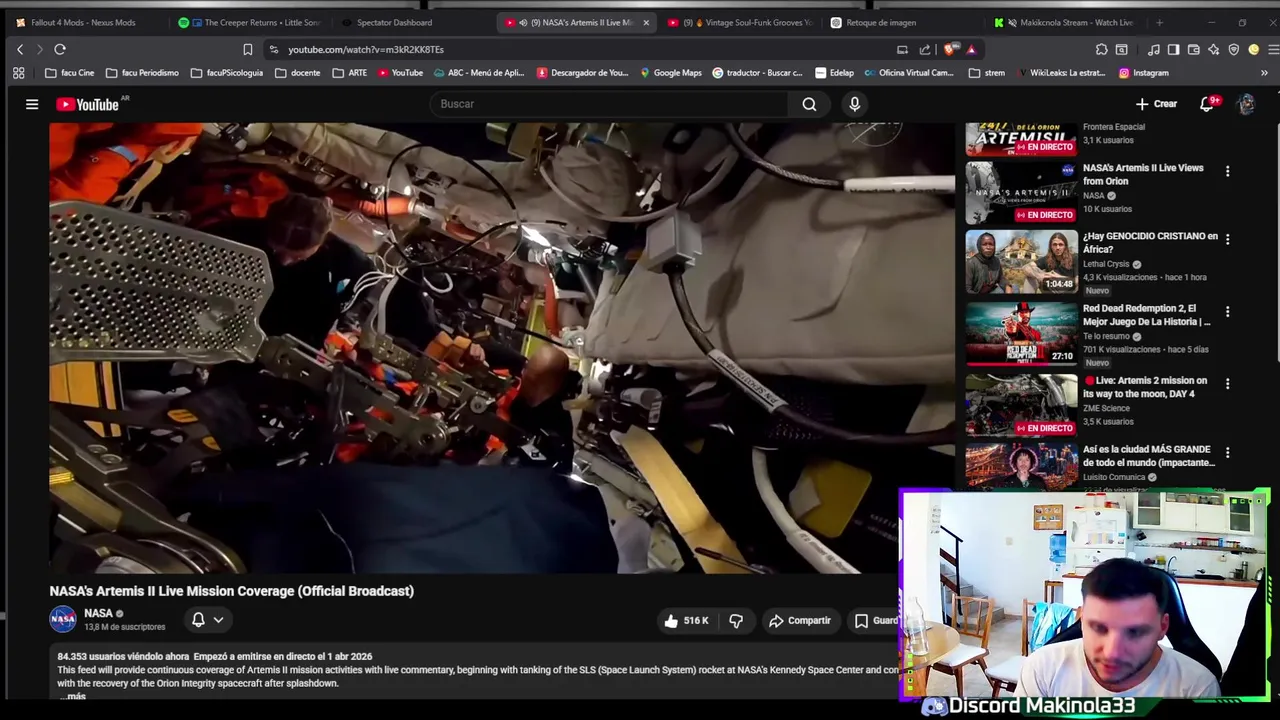Click the Compartir share button
Screen dimensions: 1280x720
pyautogui.click(x=799, y=621)
